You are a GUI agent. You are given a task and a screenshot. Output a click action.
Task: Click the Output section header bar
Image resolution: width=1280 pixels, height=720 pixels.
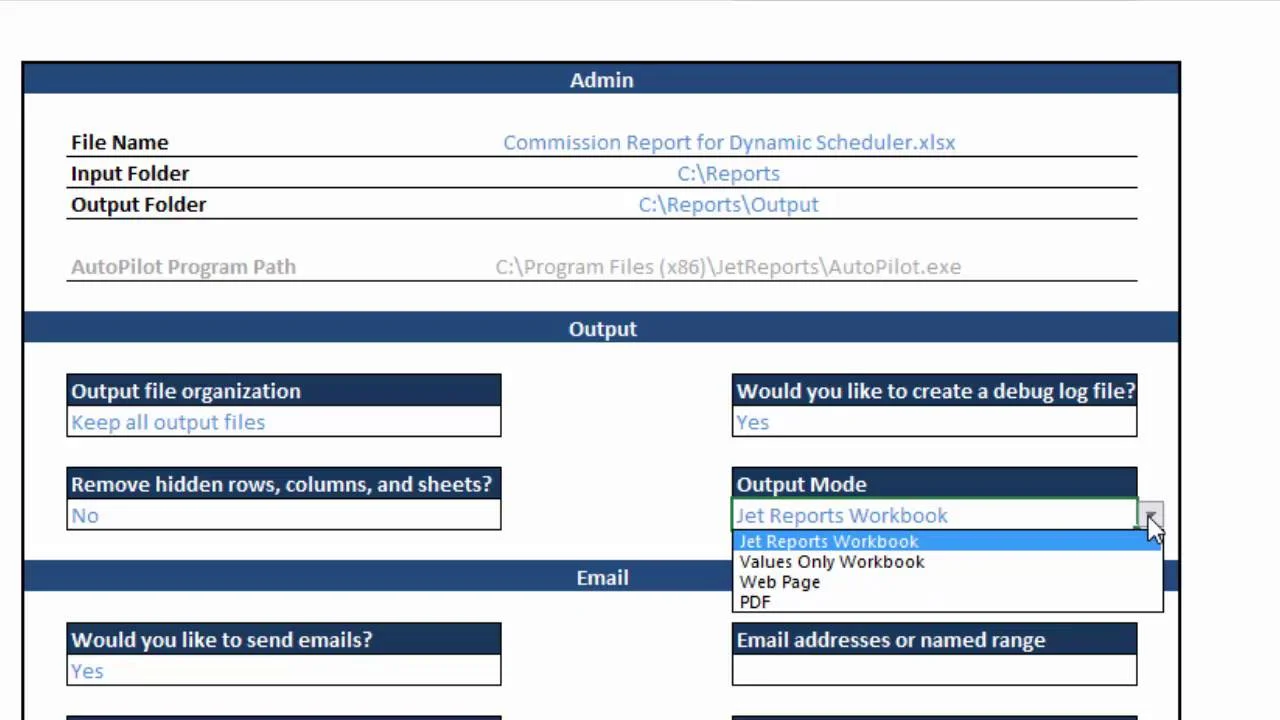pyautogui.click(x=601, y=329)
